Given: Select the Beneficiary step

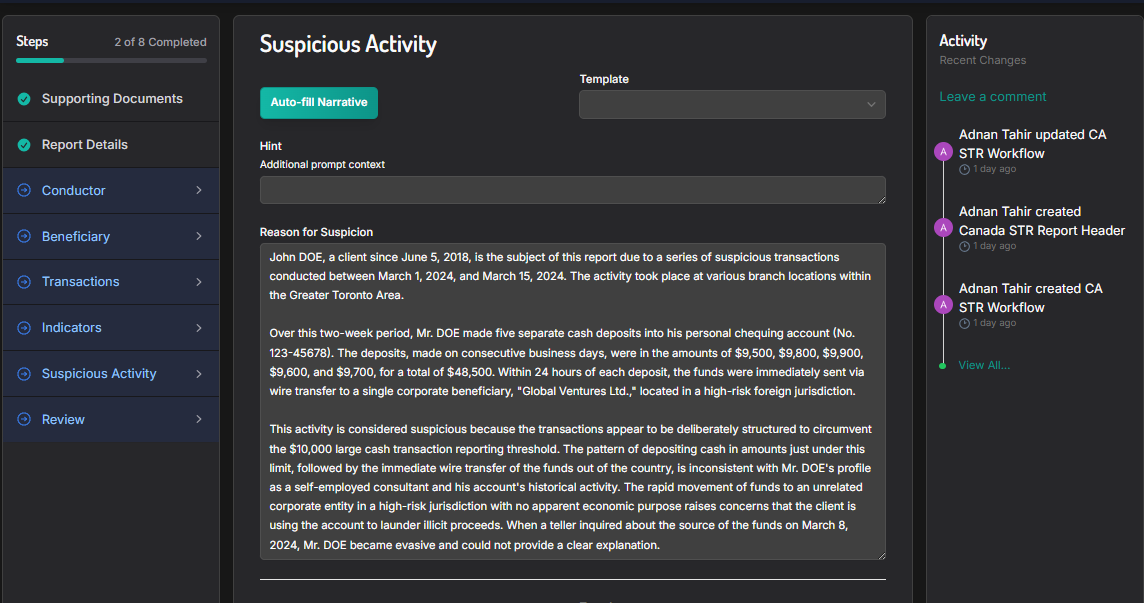Looking at the screenshot, I should tap(76, 237).
